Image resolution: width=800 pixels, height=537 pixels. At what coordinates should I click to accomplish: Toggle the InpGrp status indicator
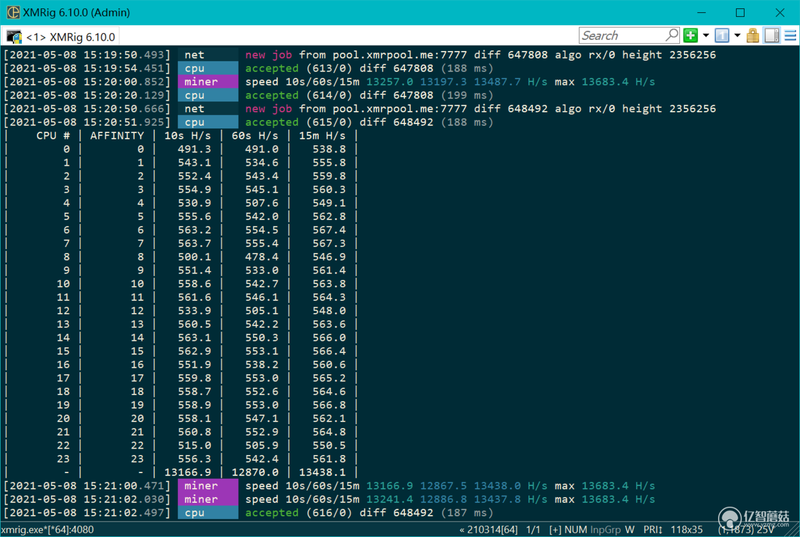(605, 530)
